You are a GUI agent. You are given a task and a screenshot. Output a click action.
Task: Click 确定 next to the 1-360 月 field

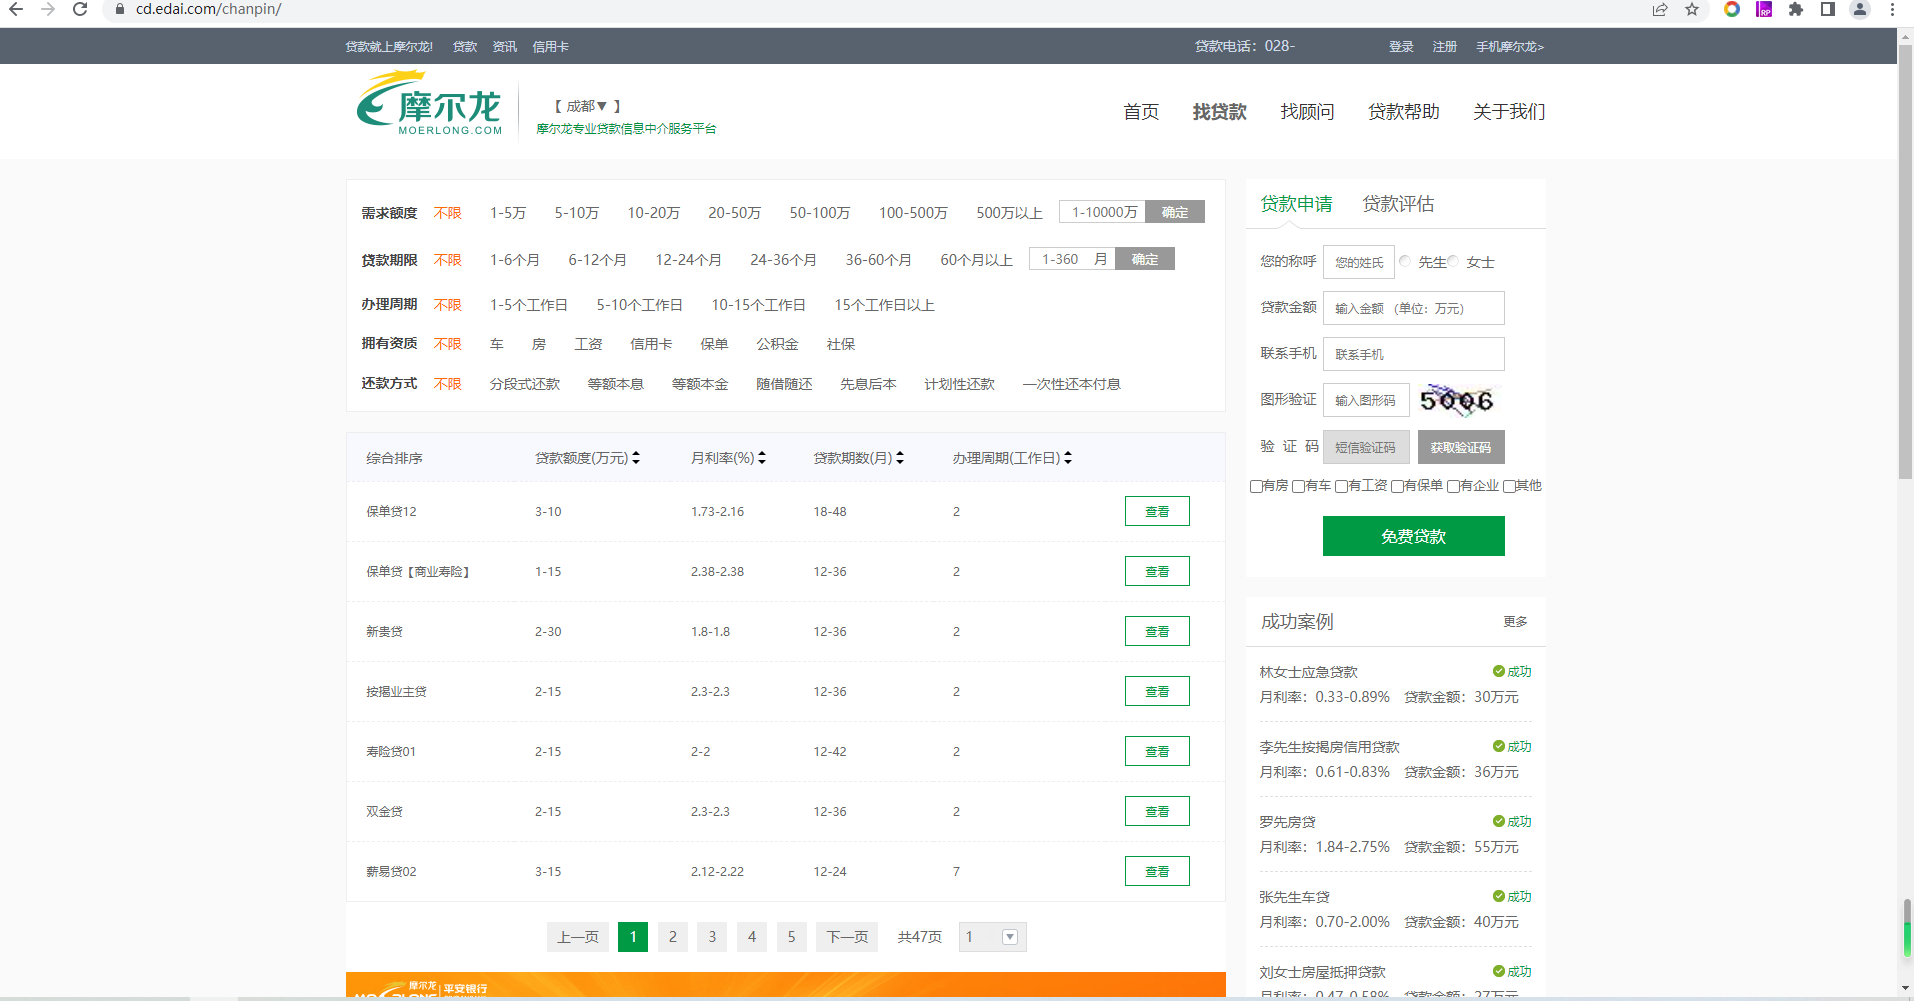[1145, 259]
